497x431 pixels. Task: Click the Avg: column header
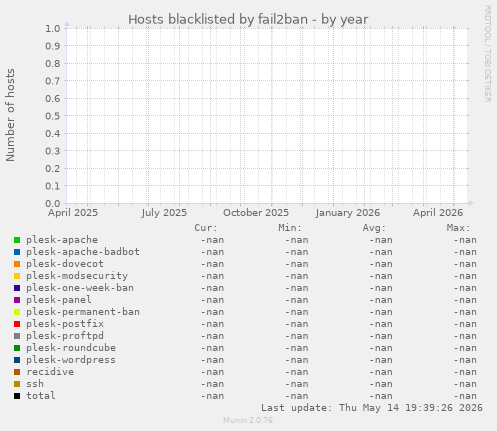(374, 228)
